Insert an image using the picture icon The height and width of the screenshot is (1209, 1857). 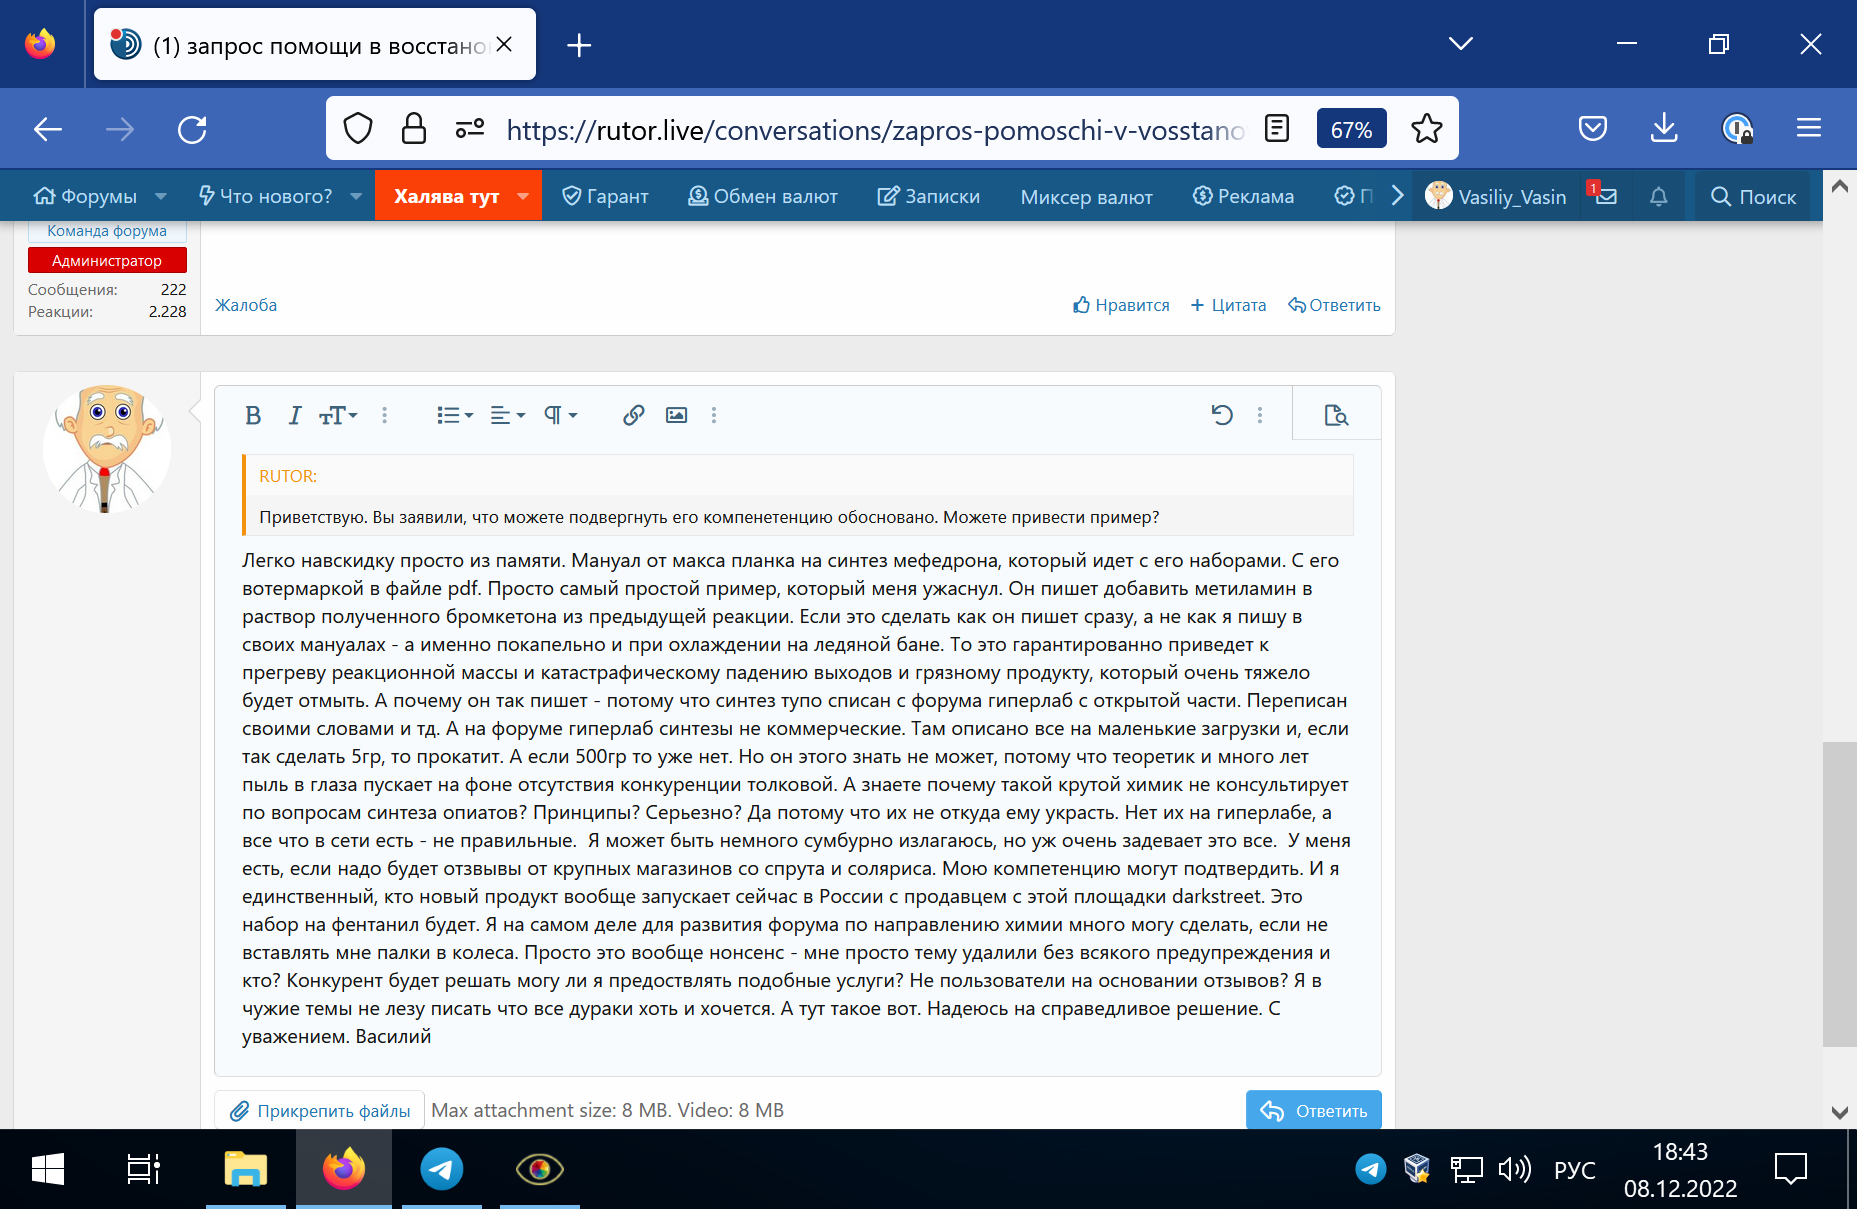point(677,415)
